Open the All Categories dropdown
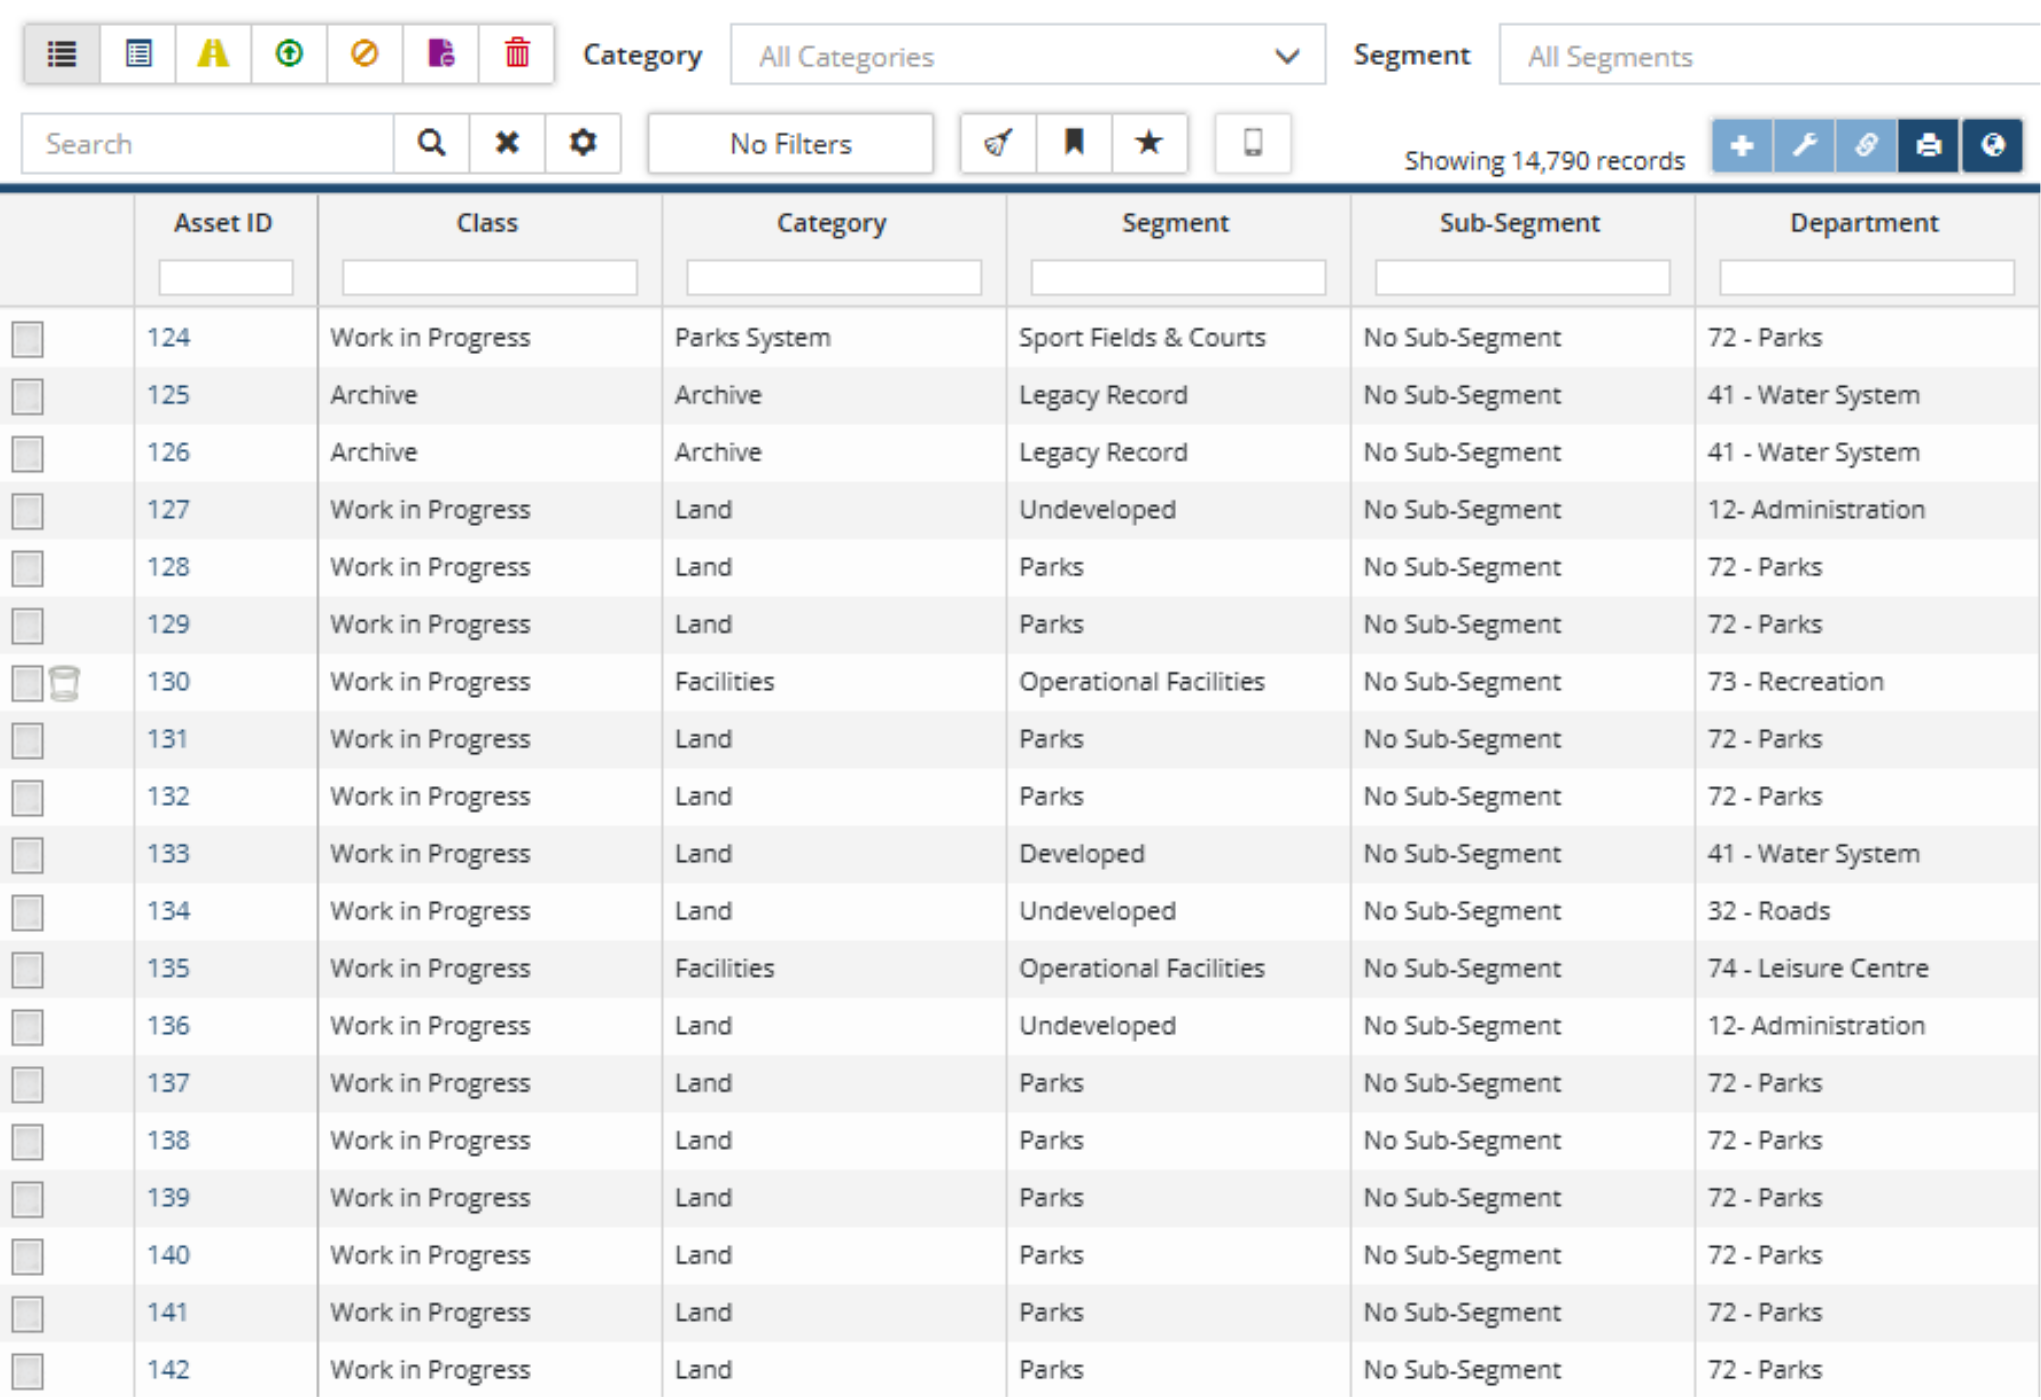 point(1028,56)
